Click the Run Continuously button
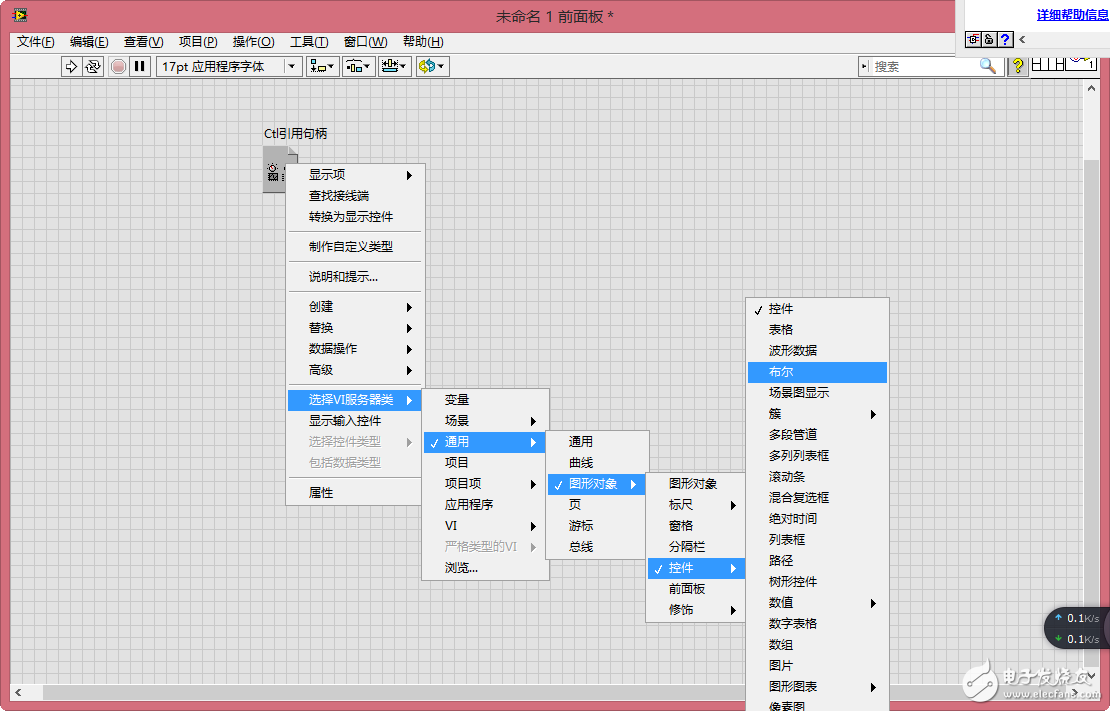This screenshot has width=1110, height=711. 93,67
